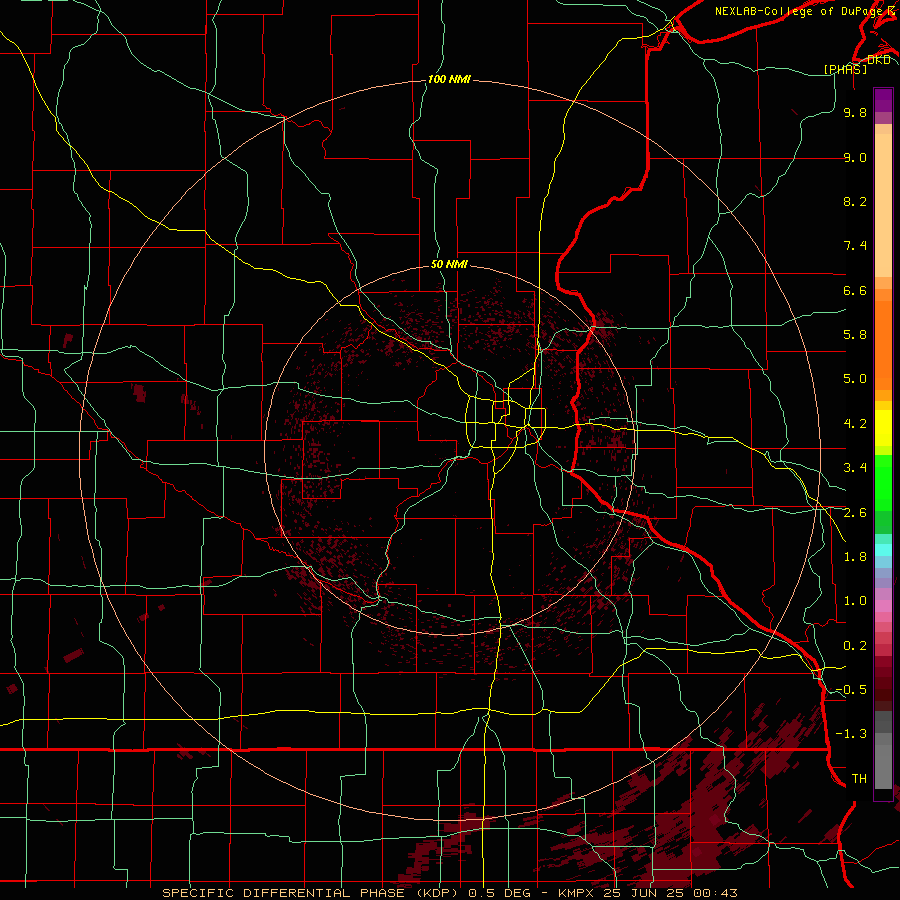Select the 5.0 value on the color scale
This screenshot has width=900, height=900.
pos(855,379)
